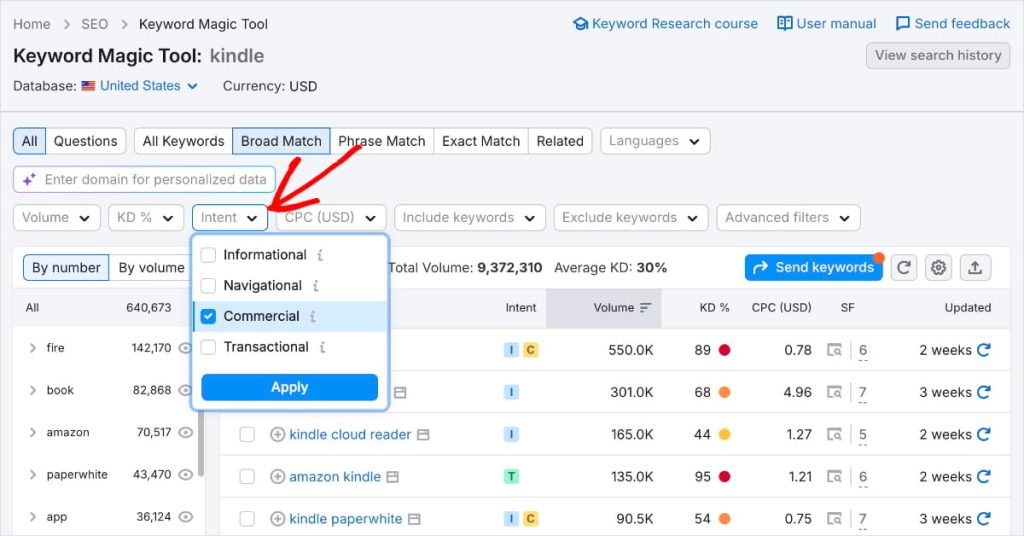The image size is (1024, 536).
Task: Refresh the 301.0K volume row metrics
Action: pos(984,392)
